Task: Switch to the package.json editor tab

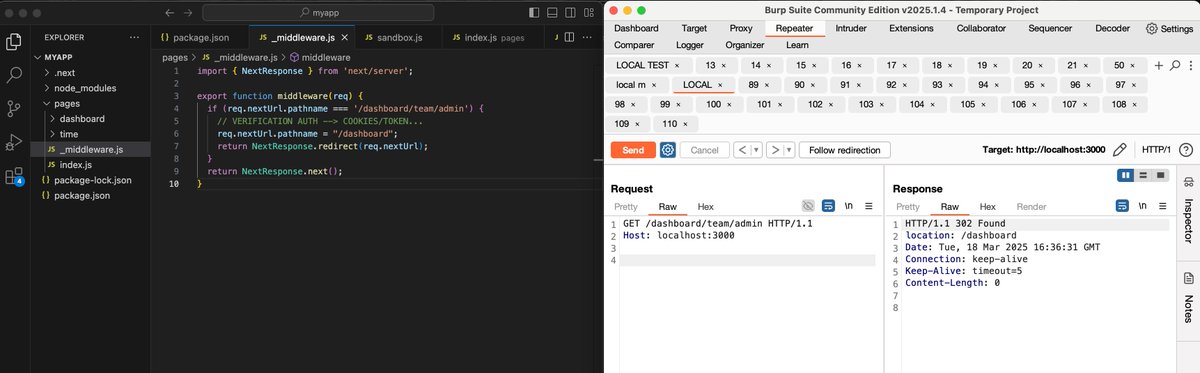Action: pos(201,37)
